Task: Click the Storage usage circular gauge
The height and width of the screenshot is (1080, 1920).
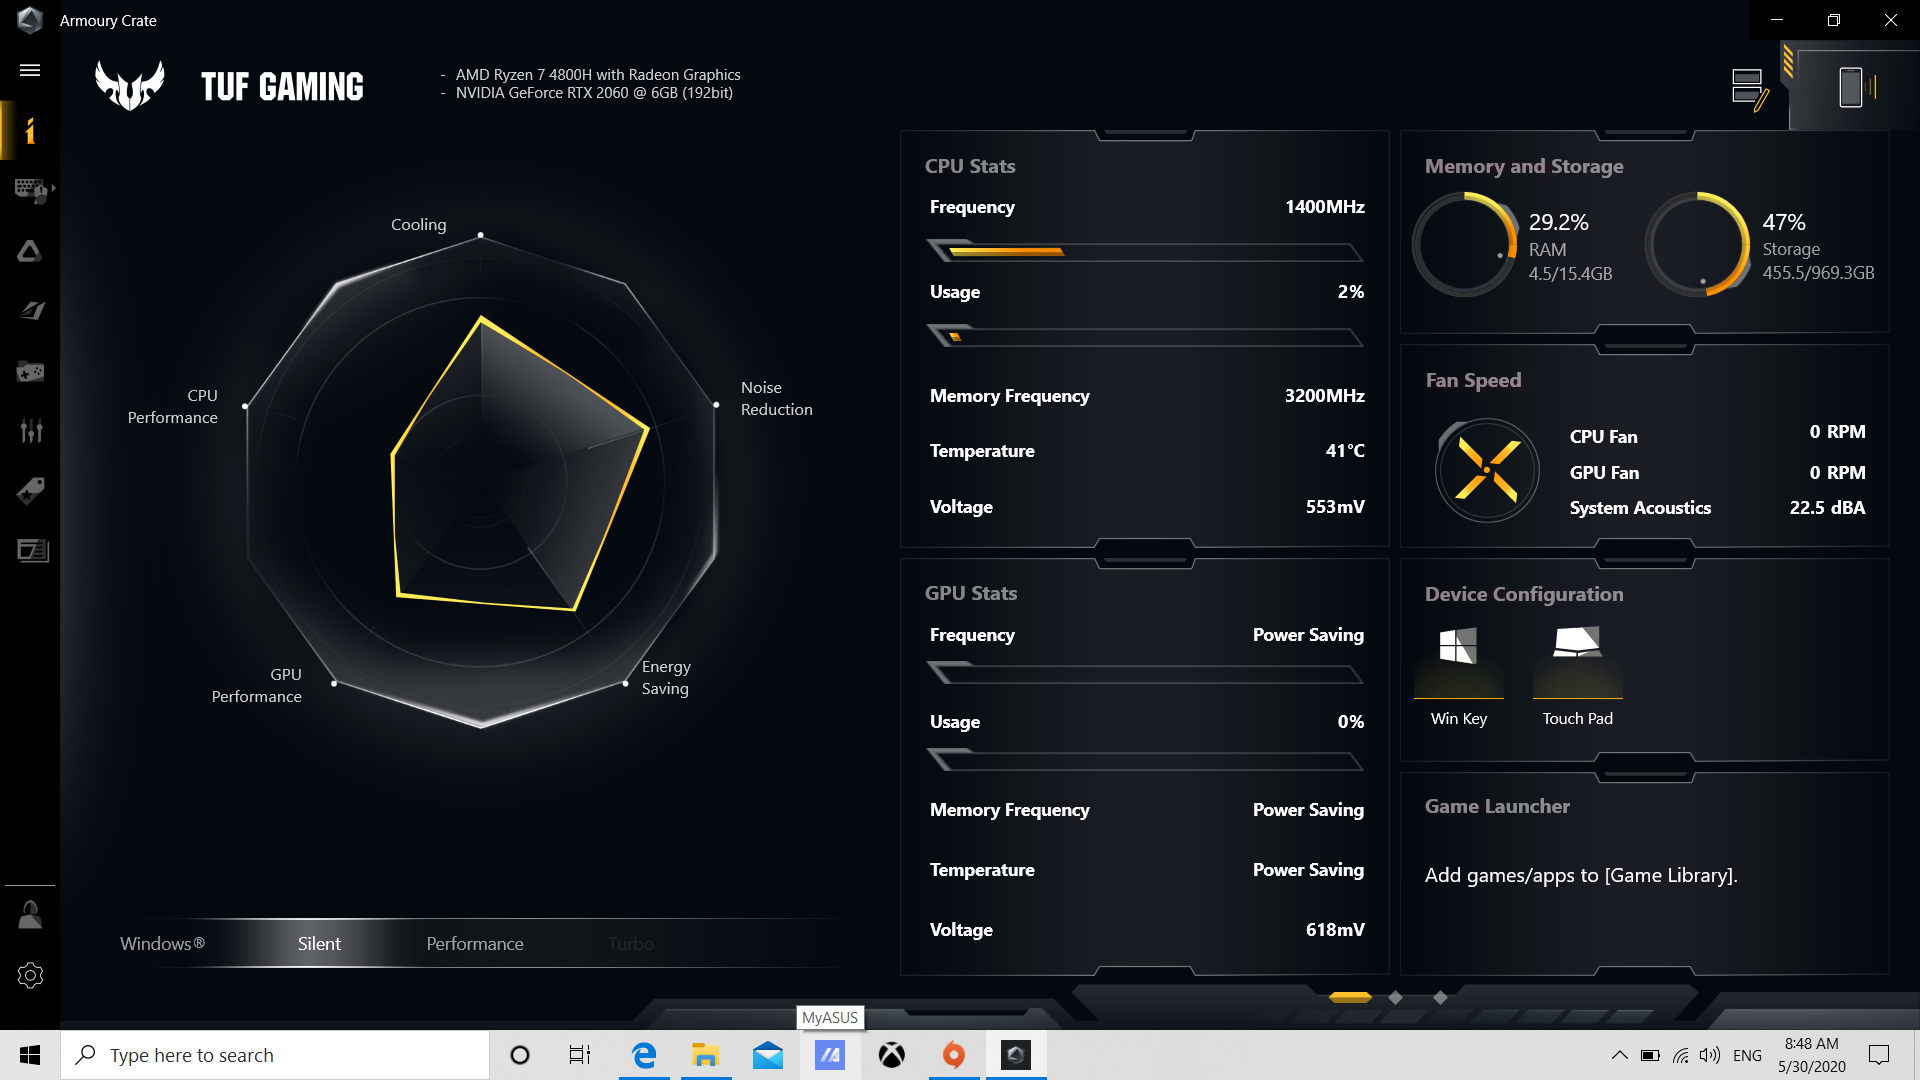Action: (x=1698, y=244)
